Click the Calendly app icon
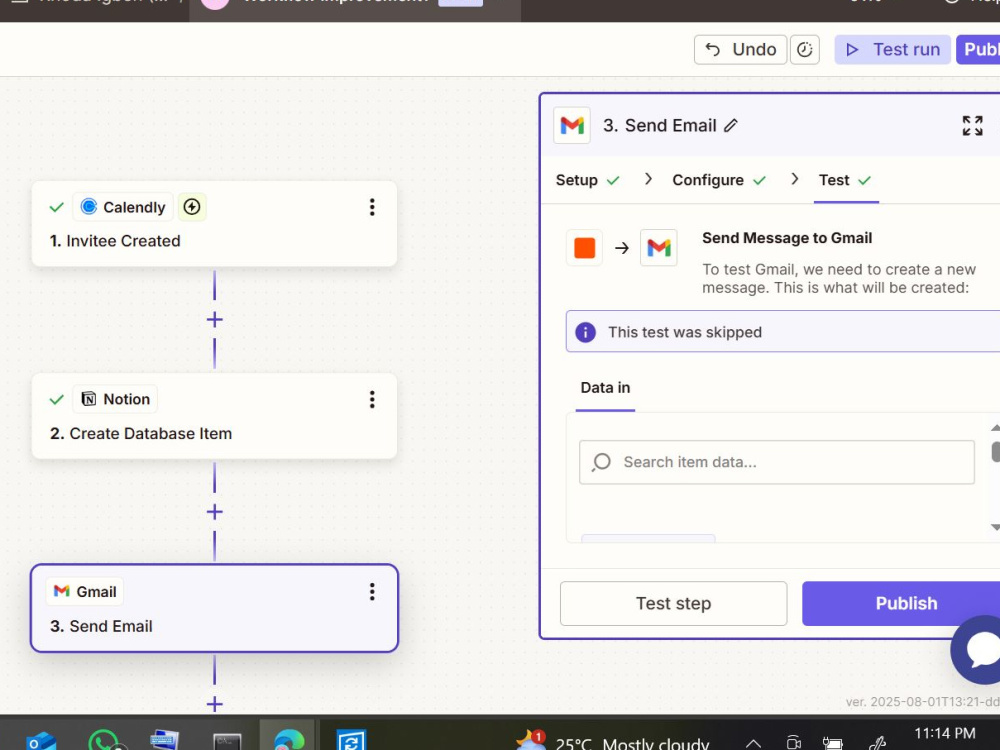Viewport: 1000px width, 750px height. [89, 207]
